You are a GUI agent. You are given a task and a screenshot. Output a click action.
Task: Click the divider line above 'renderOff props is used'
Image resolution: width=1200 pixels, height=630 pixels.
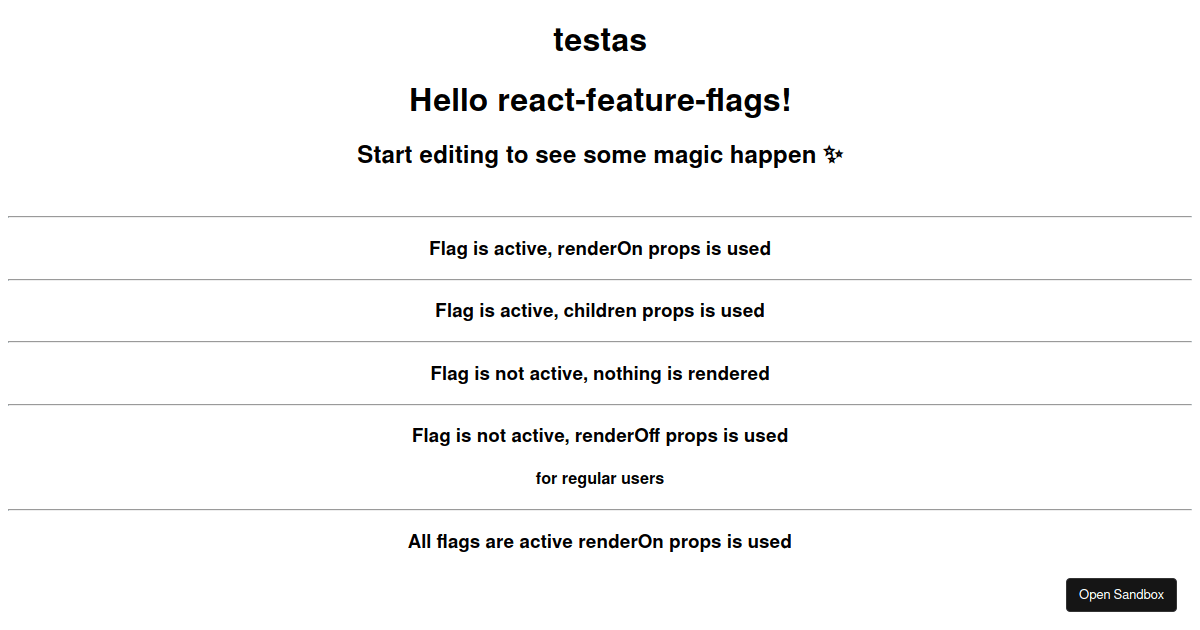pyautogui.click(x=600, y=404)
